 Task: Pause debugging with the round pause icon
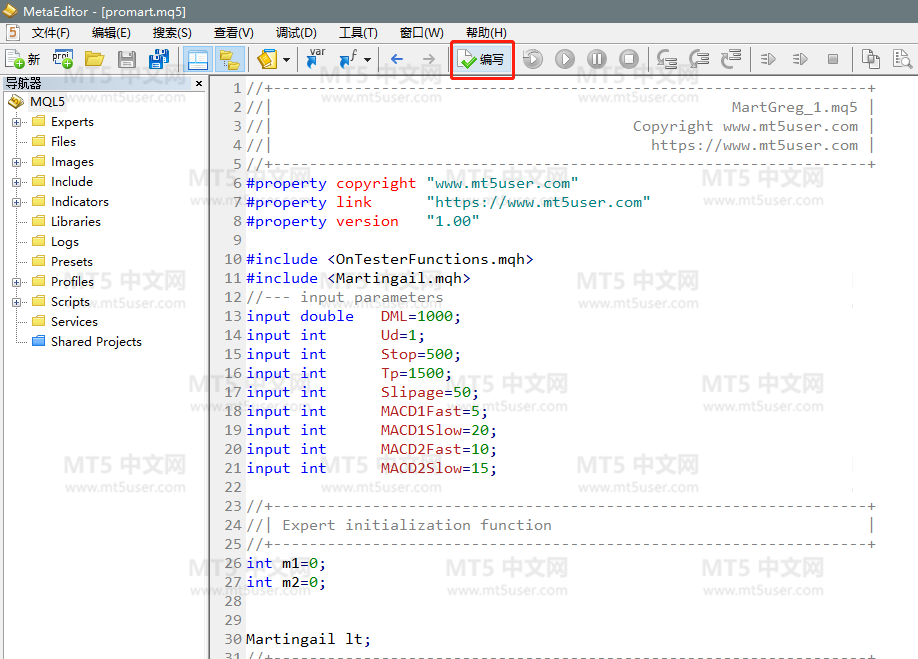(597, 59)
